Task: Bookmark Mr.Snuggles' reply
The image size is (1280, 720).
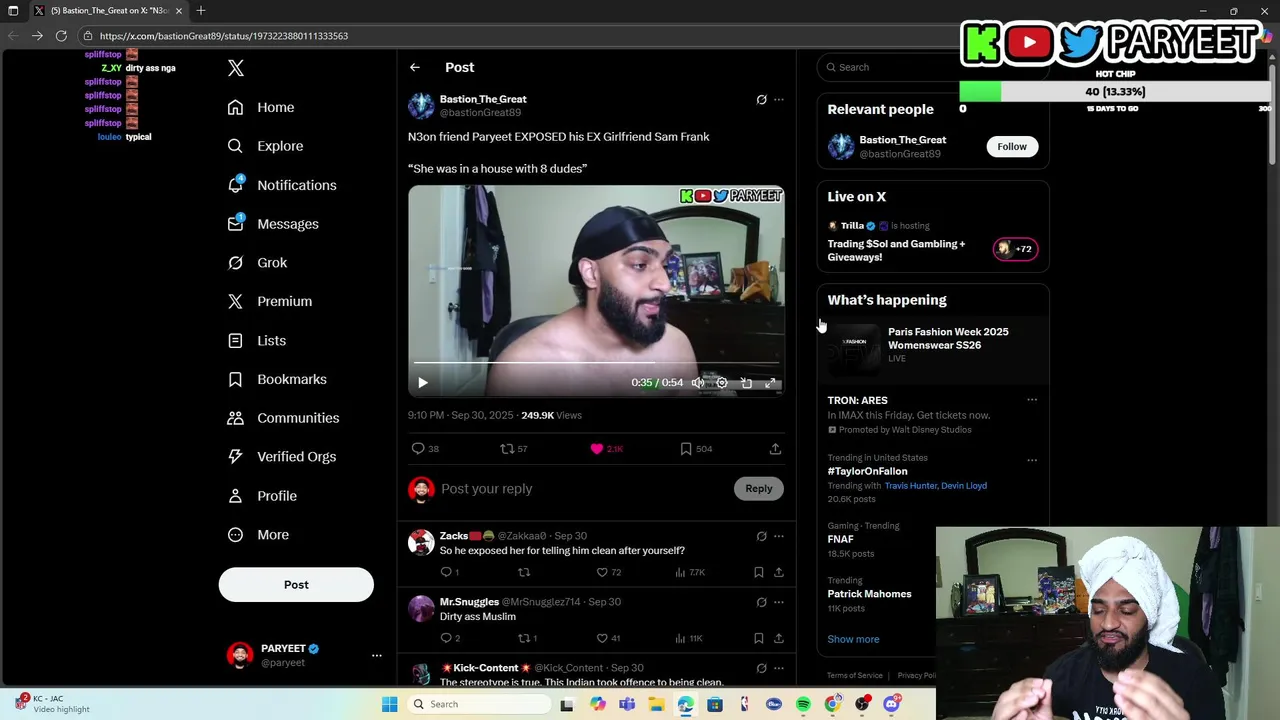Action: click(x=759, y=638)
